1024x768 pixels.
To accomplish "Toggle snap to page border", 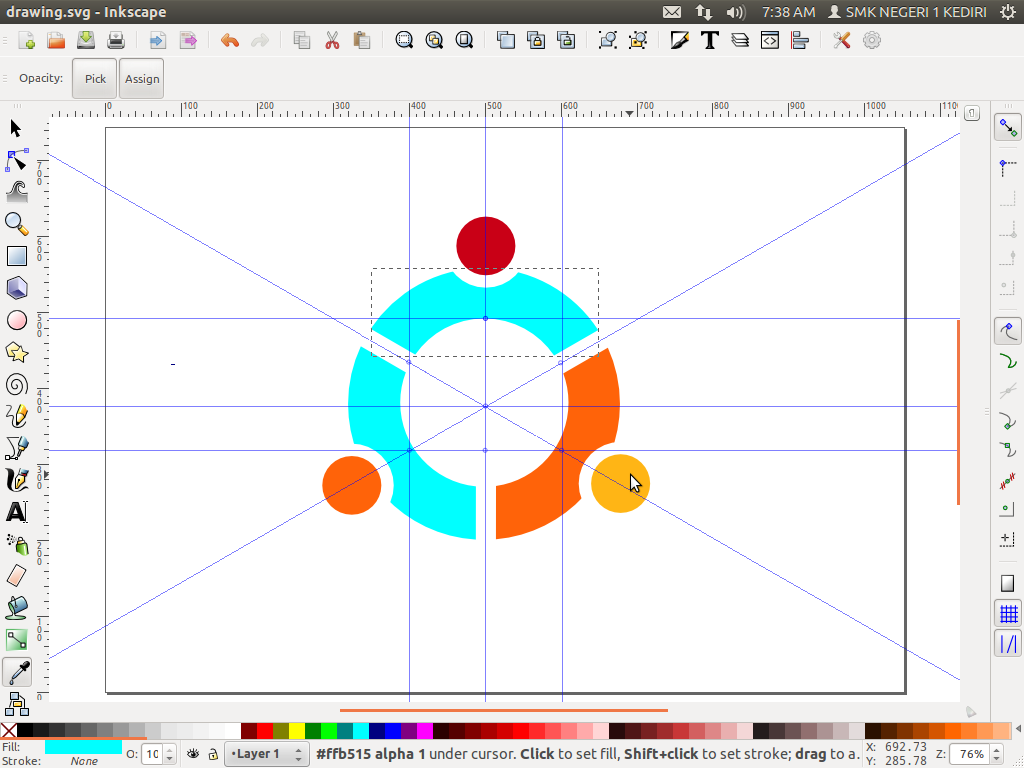I will (x=1008, y=583).
